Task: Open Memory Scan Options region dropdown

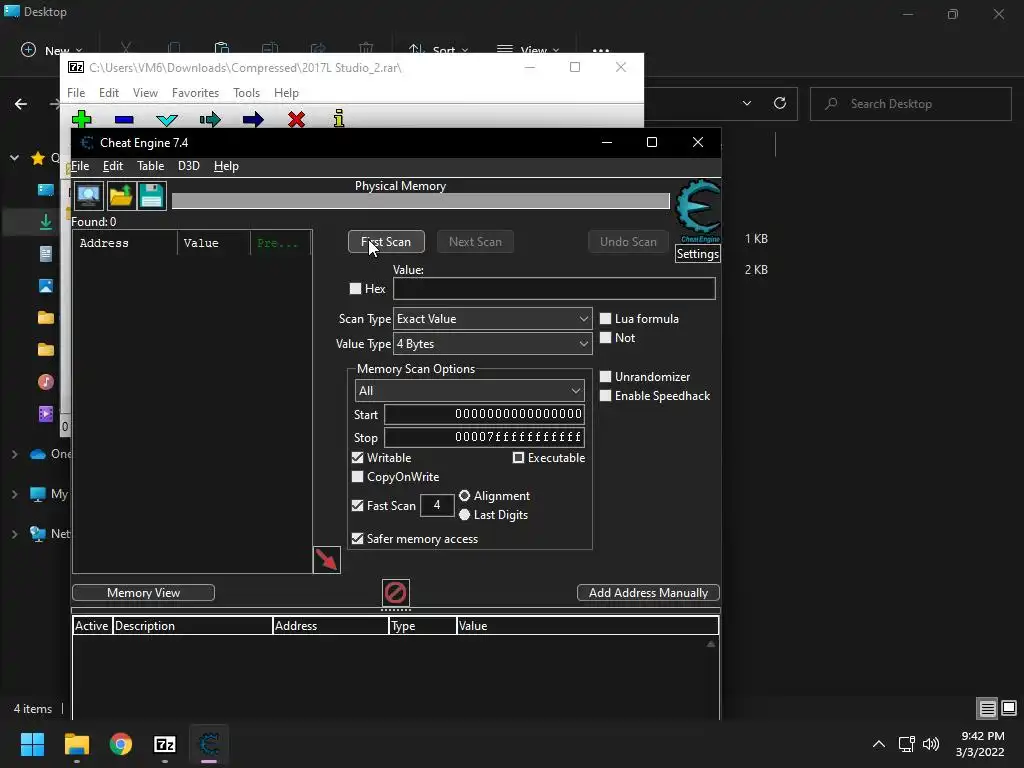Action: tap(470, 391)
